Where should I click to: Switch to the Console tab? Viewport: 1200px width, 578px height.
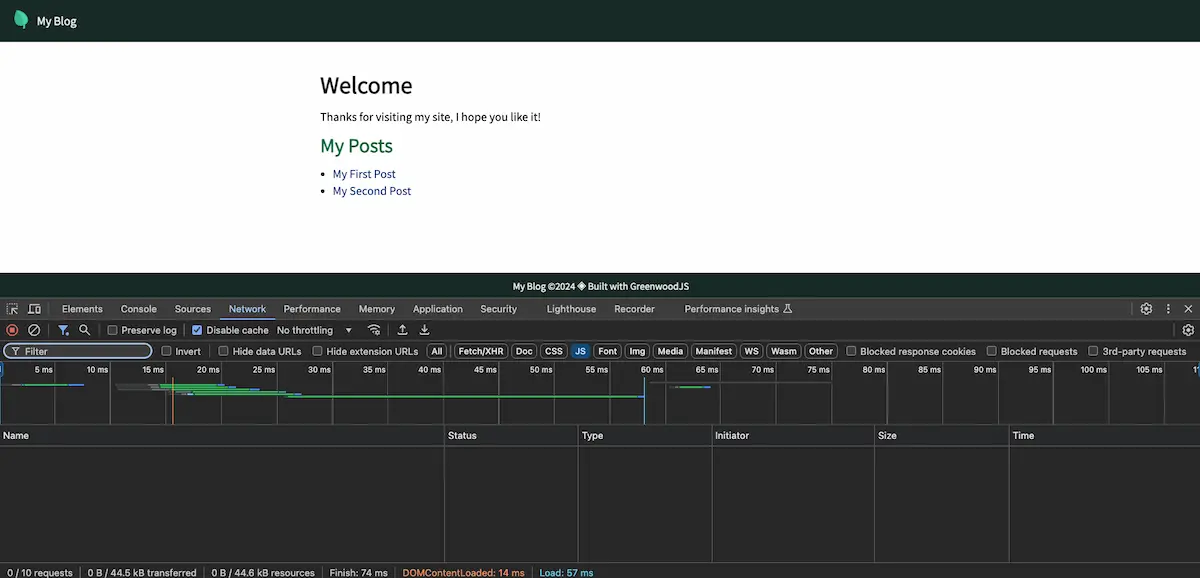click(138, 309)
